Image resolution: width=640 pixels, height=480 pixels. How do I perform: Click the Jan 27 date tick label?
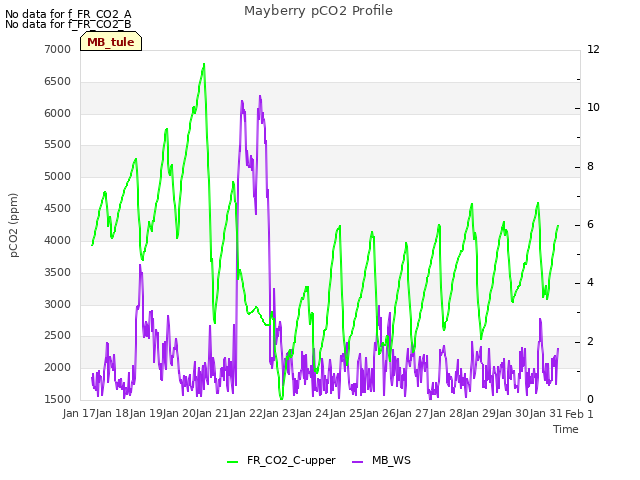pyautogui.click(x=413, y=413)
